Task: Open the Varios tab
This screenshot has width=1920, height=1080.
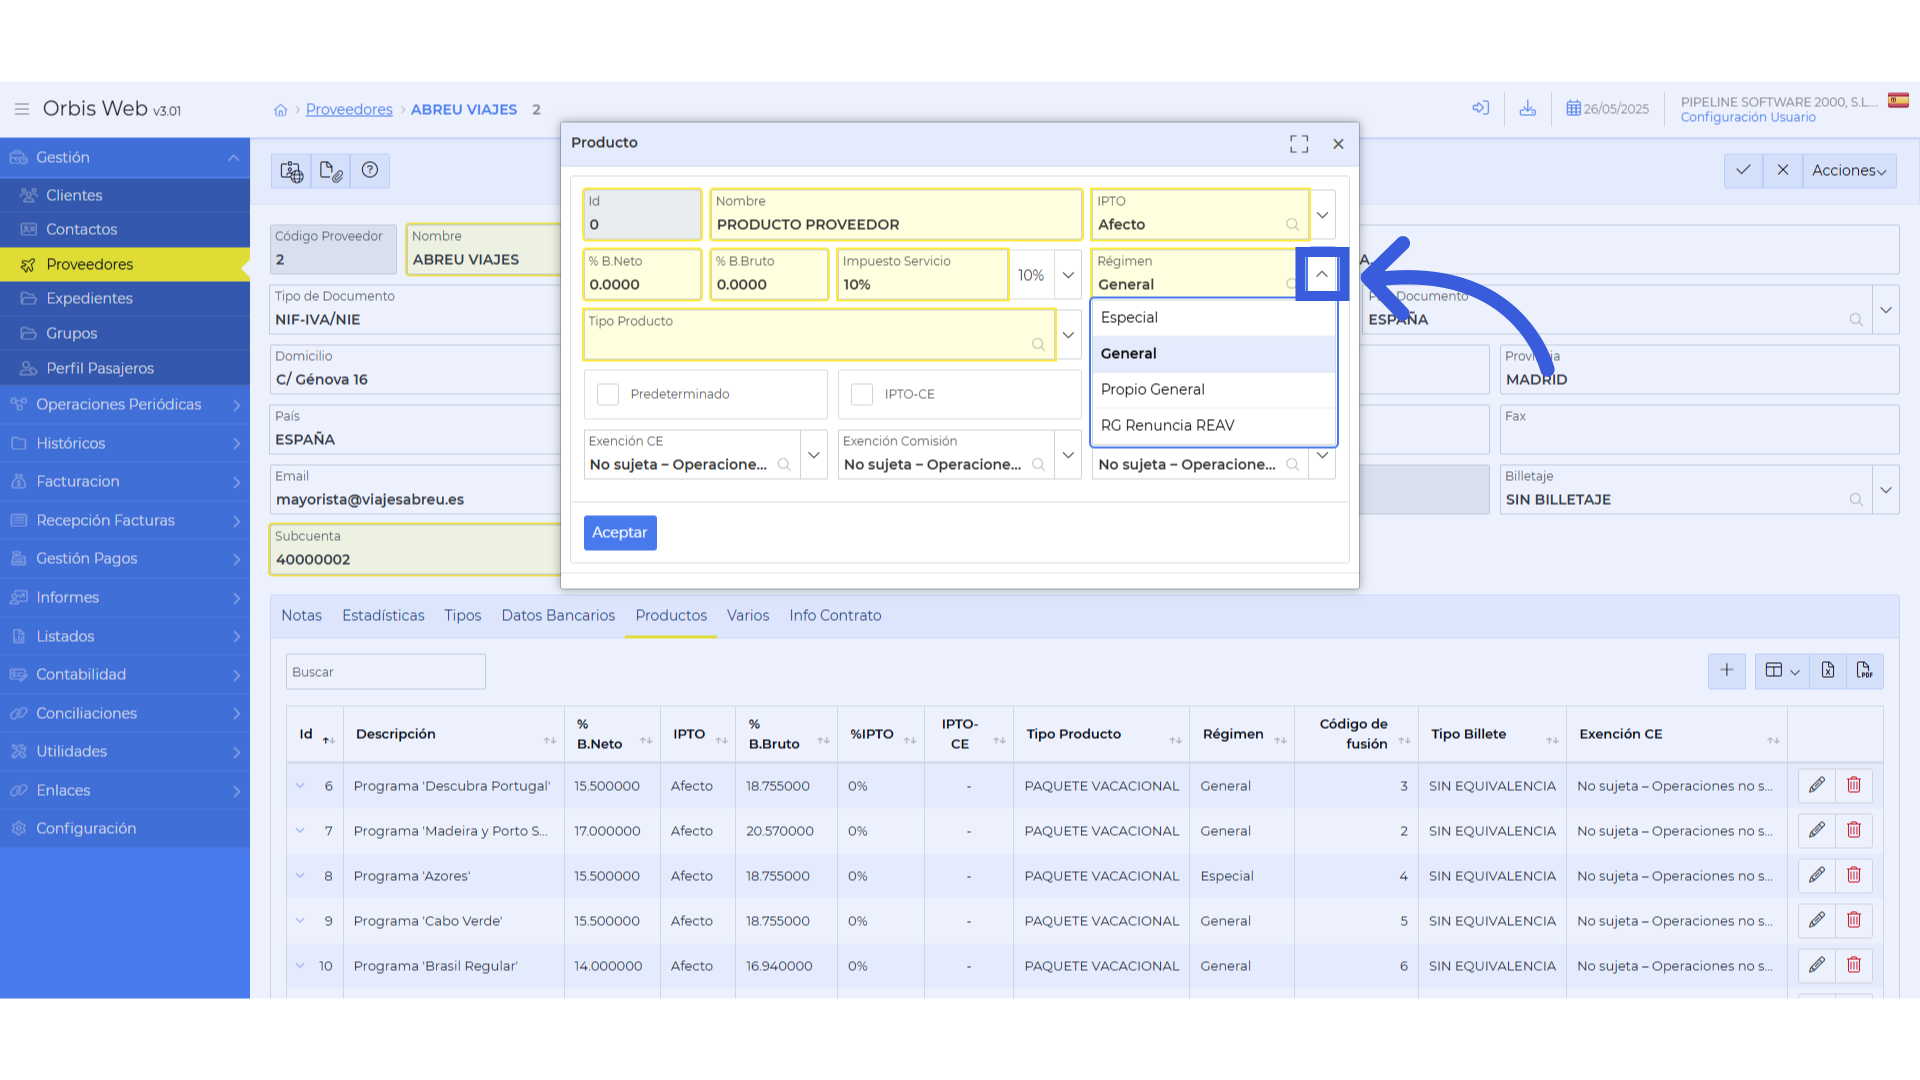Action: [748, 616]
